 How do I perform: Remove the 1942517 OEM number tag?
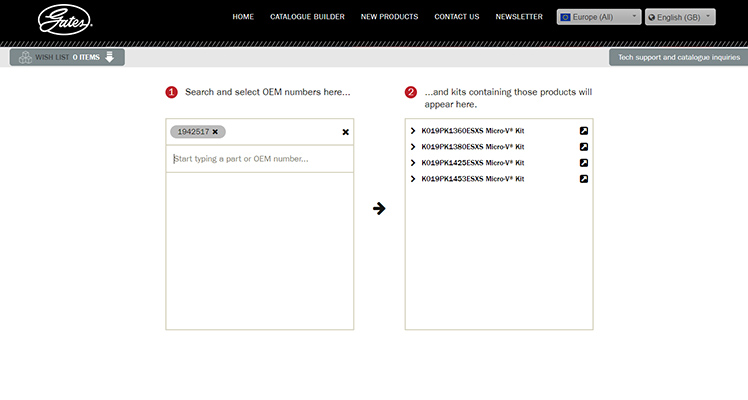coord(215,132)
